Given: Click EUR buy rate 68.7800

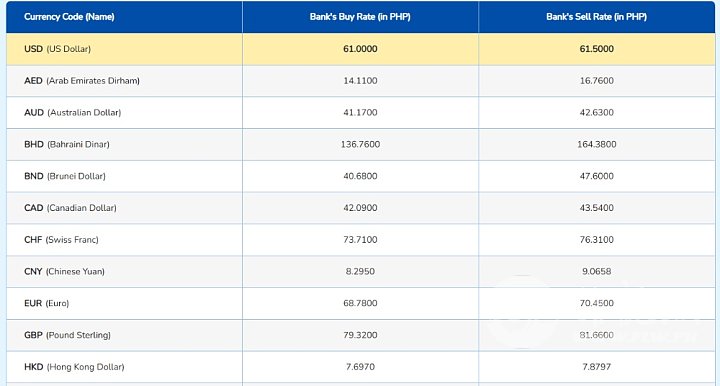Looking at the screenshot, I should (x=360, y=303).
